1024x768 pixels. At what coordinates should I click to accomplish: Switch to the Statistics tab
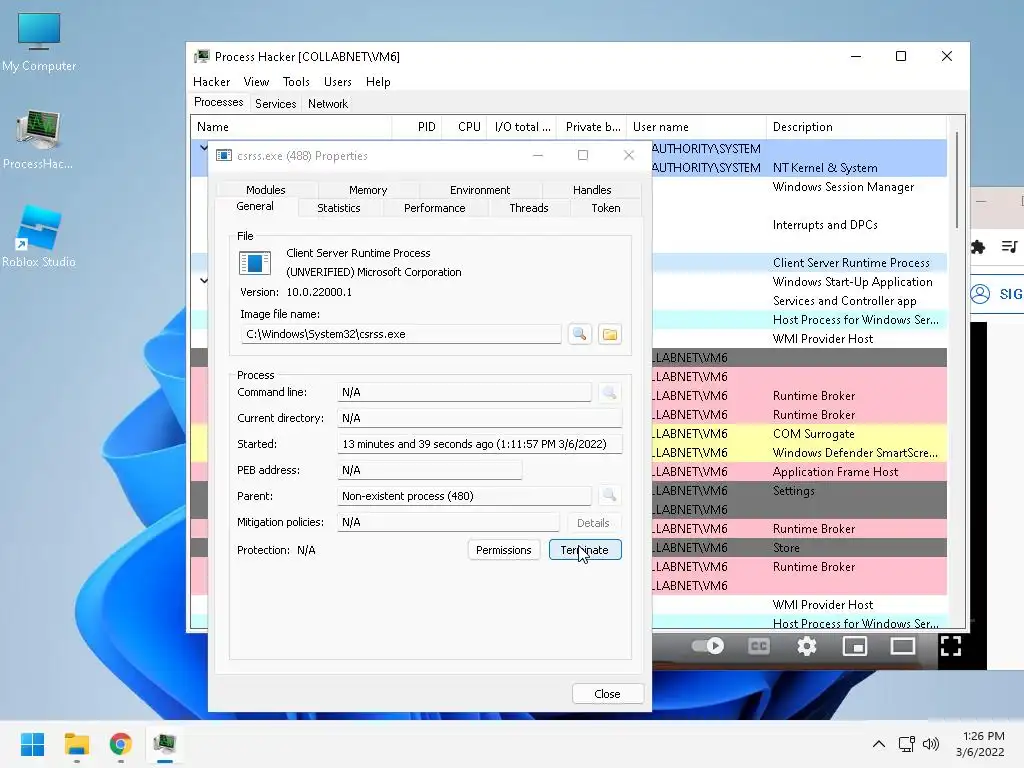tap(339, 208)
